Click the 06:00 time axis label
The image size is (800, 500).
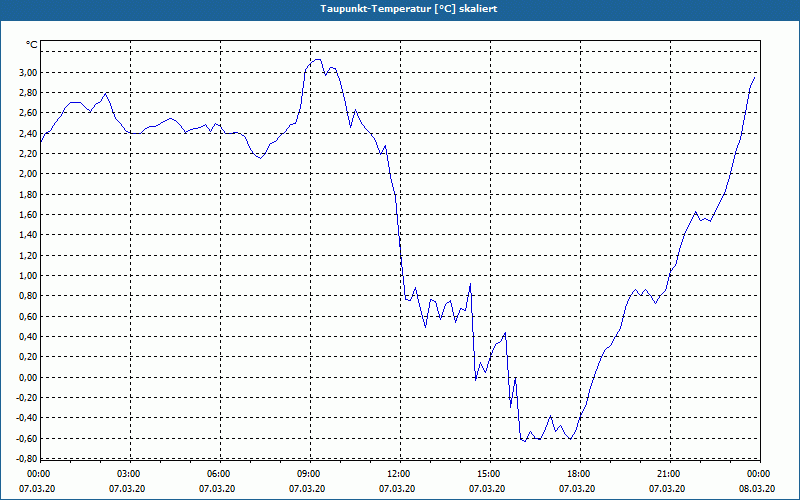pos(220,474)
